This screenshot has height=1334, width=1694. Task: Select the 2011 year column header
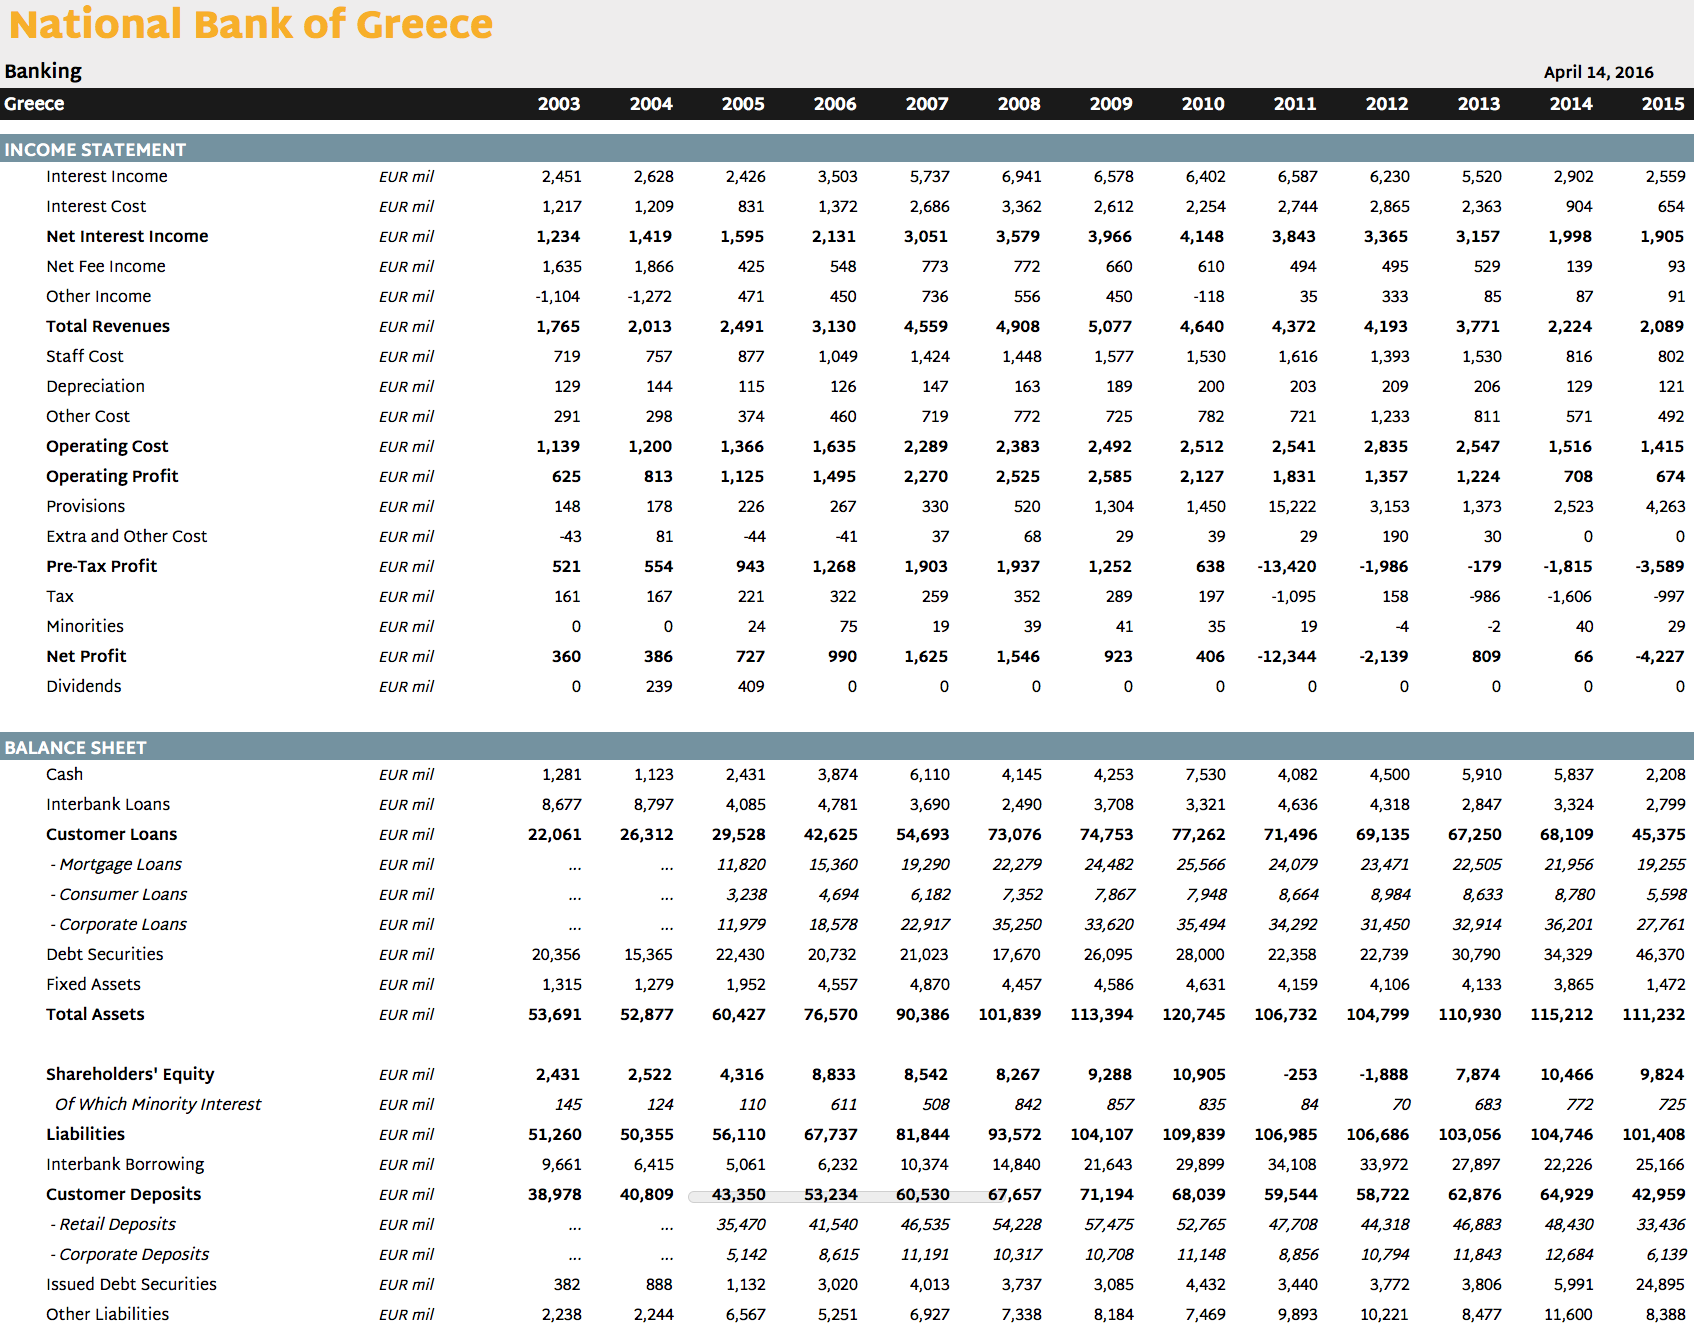coord(1295,104)
